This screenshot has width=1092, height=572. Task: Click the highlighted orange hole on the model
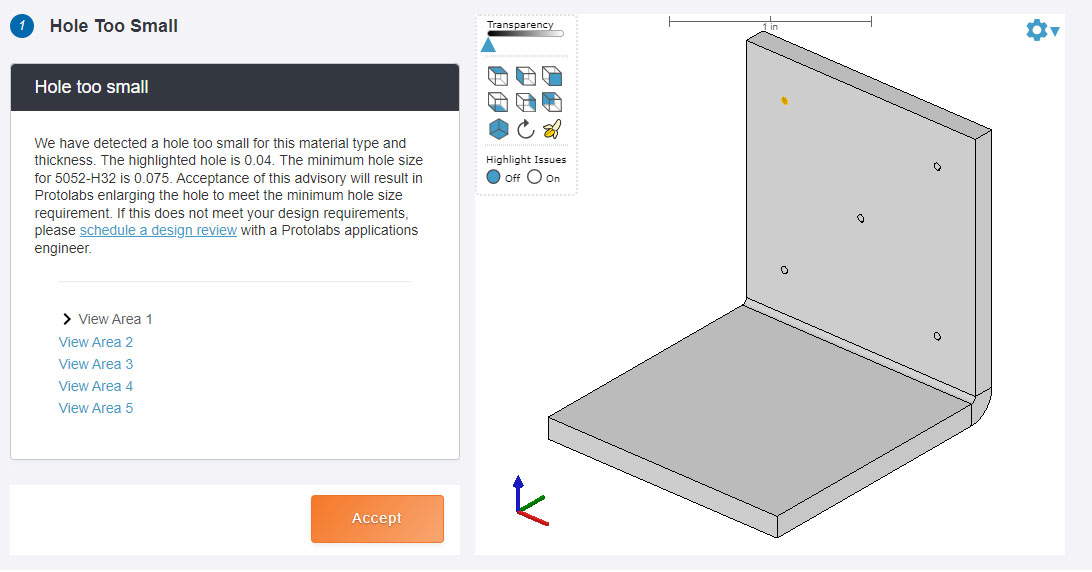pyautogui.click(x=785, y=101)
